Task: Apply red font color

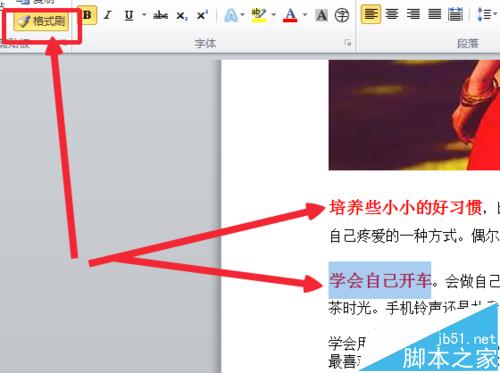Action: [290, 15]
